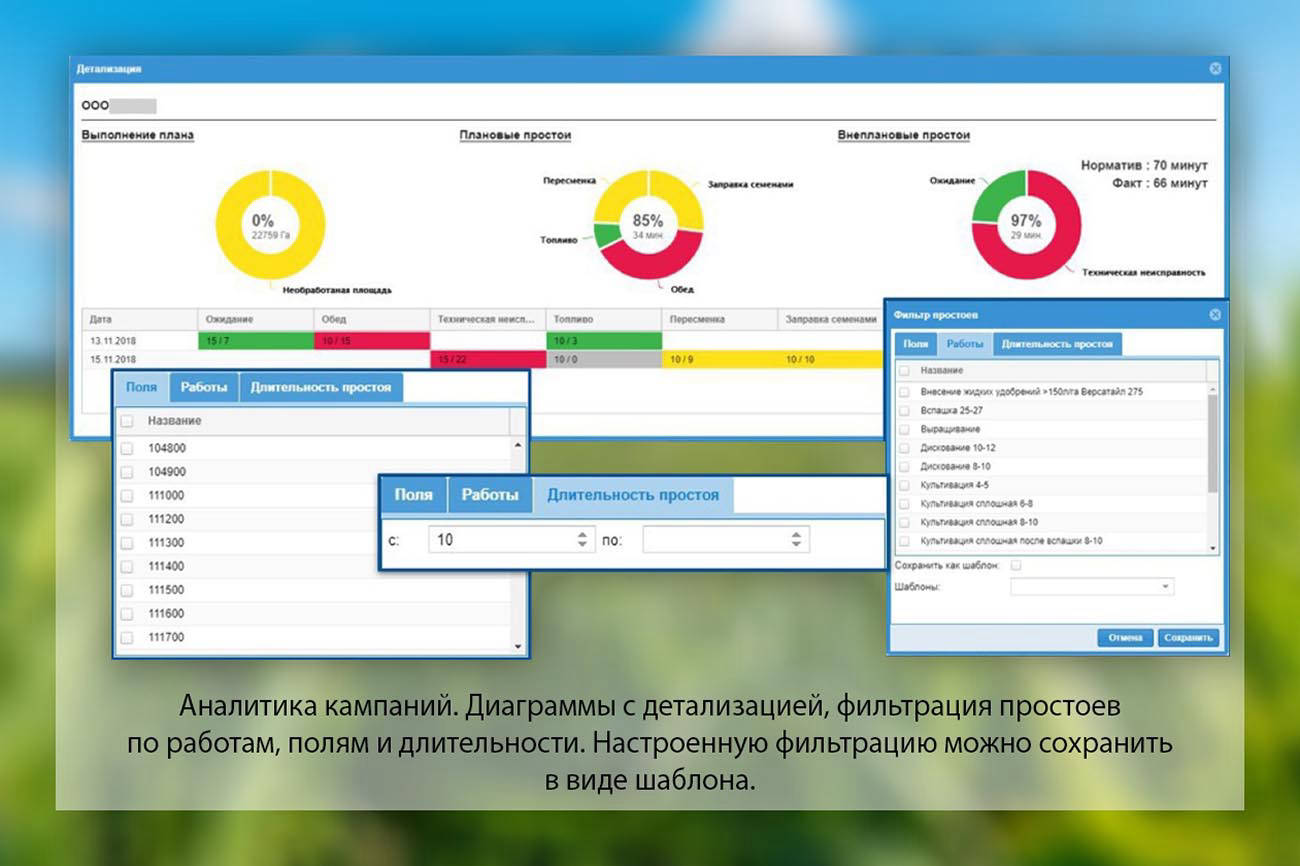Switch to the "Работы" tab in the fields panel
The width and height of the screenshot is (1300, 866).
pyautogui.click(x=204, y=387)
